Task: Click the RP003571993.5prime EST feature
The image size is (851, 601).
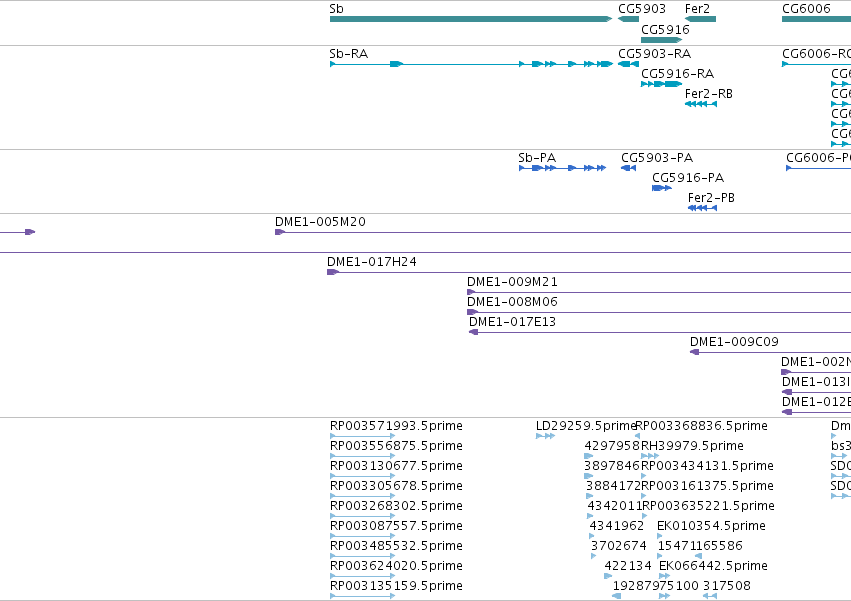Action: [x=362, y=435]
